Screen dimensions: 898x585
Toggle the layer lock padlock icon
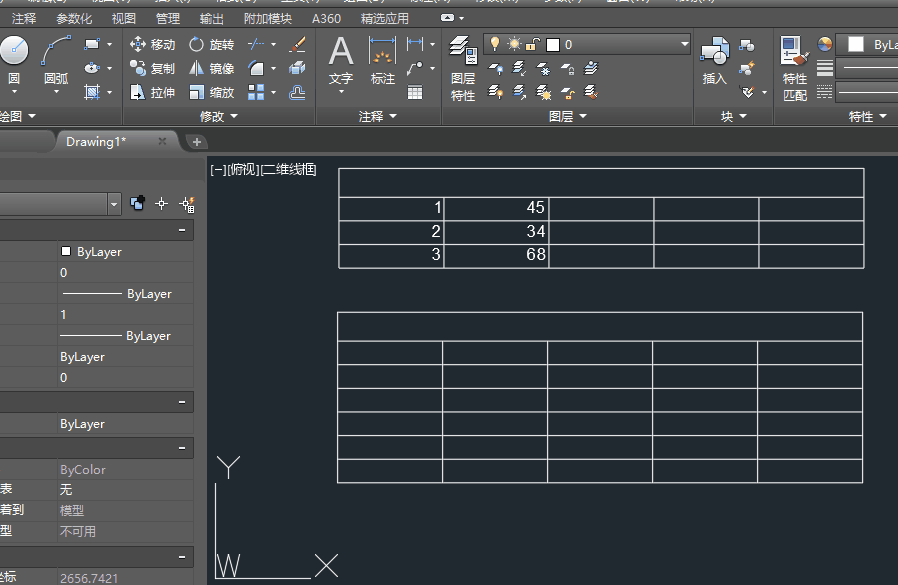(533, 44)
